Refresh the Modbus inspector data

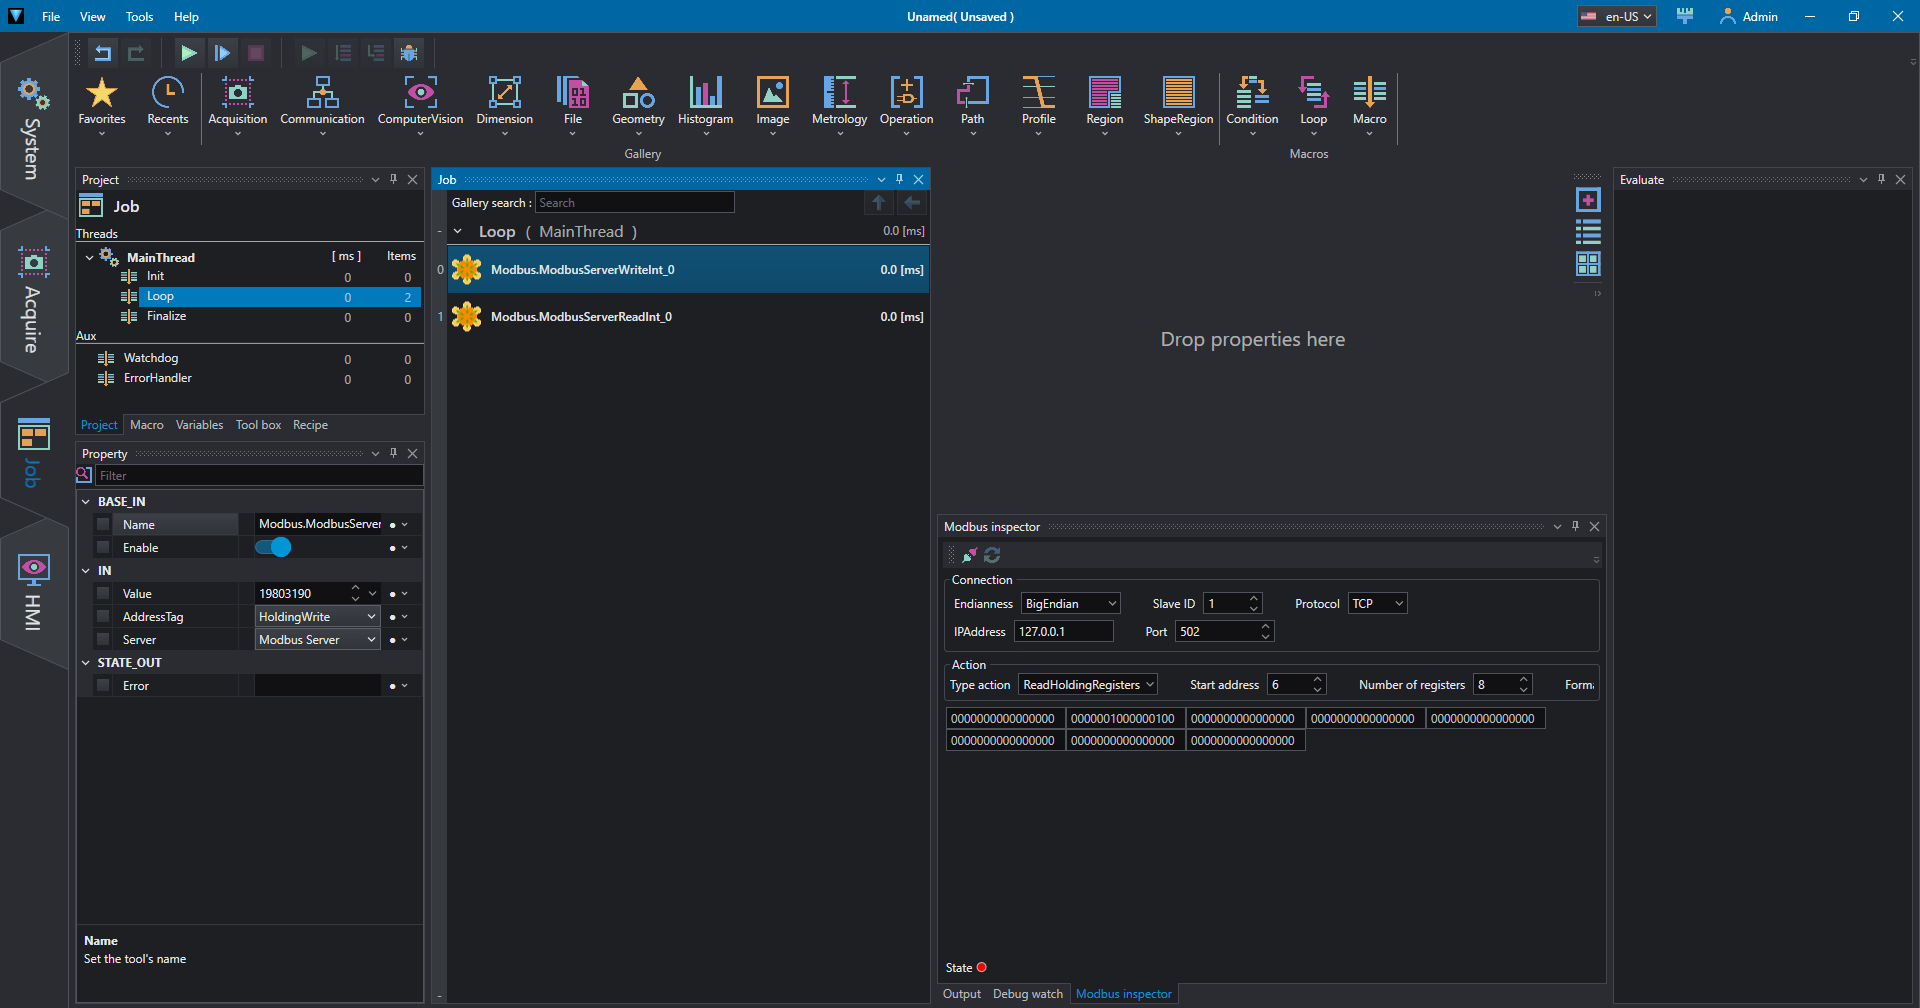point(992,555)
